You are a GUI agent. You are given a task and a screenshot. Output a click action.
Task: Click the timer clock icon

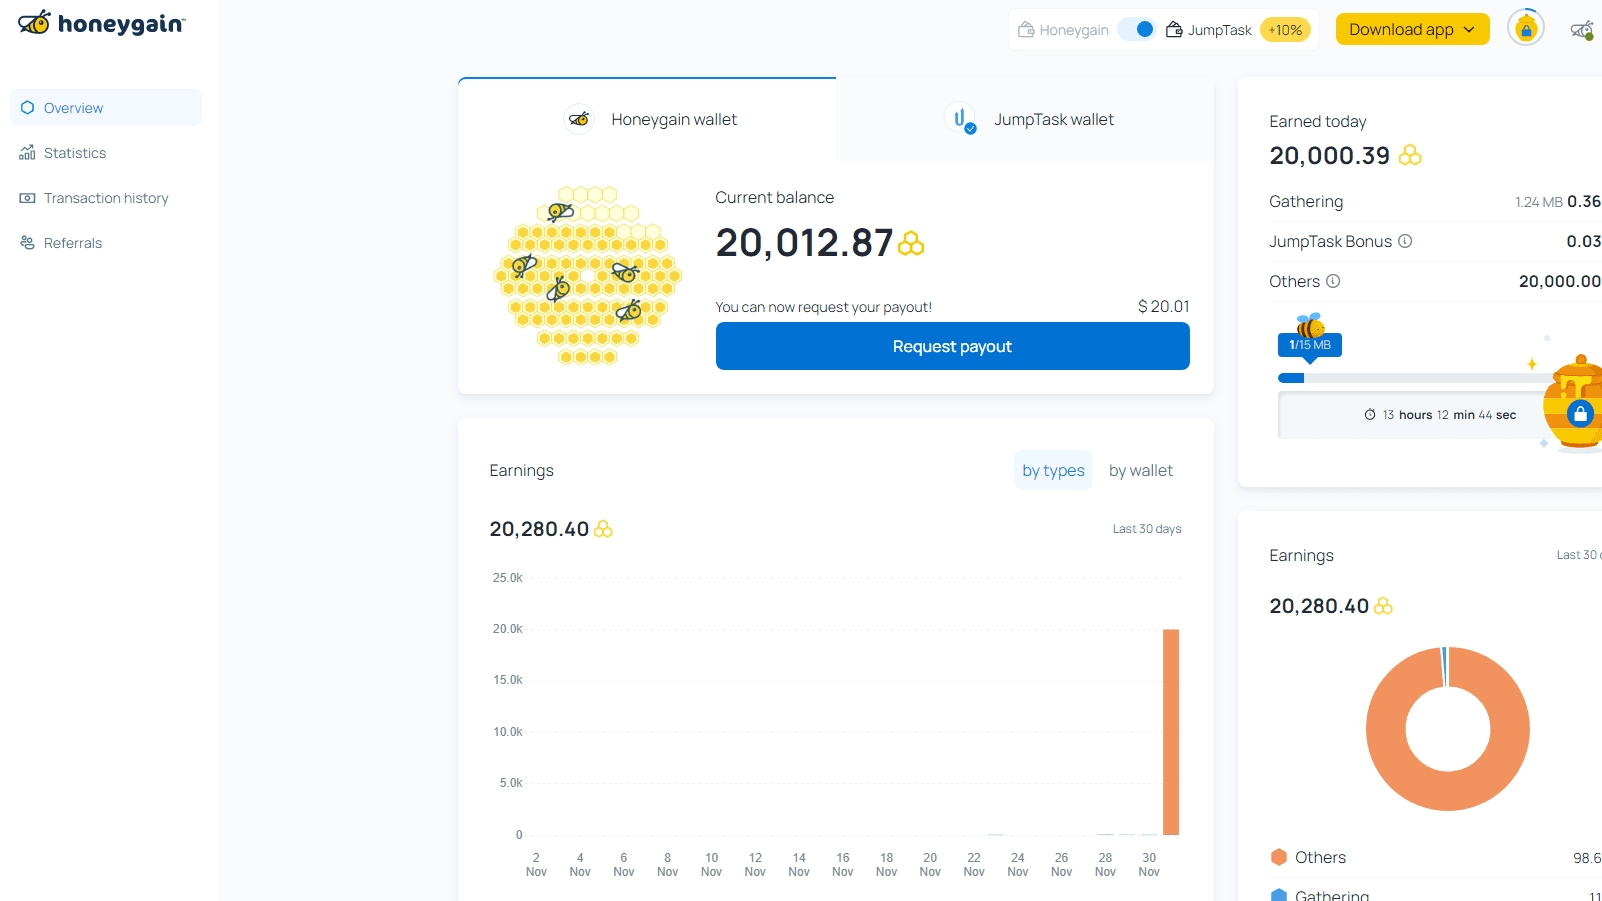(x=1370, y=415)
